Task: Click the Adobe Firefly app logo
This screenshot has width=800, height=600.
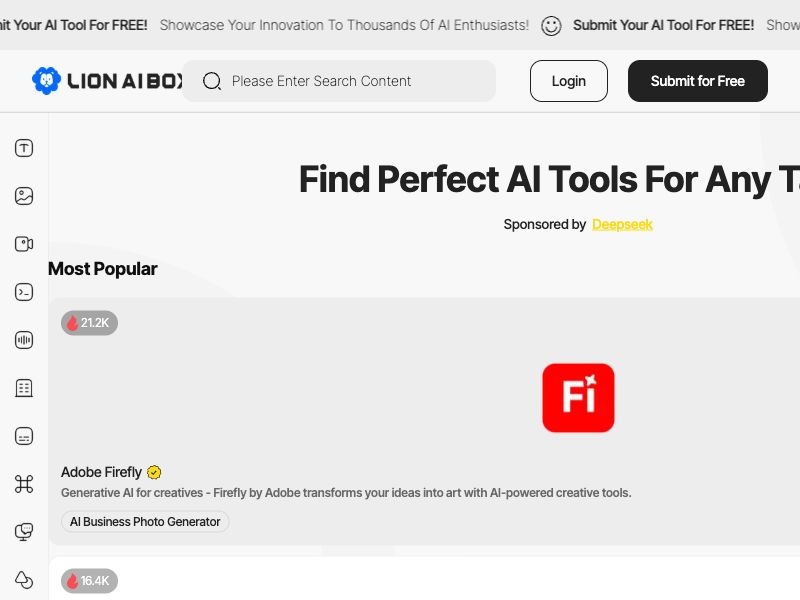Action: (578, 398)
